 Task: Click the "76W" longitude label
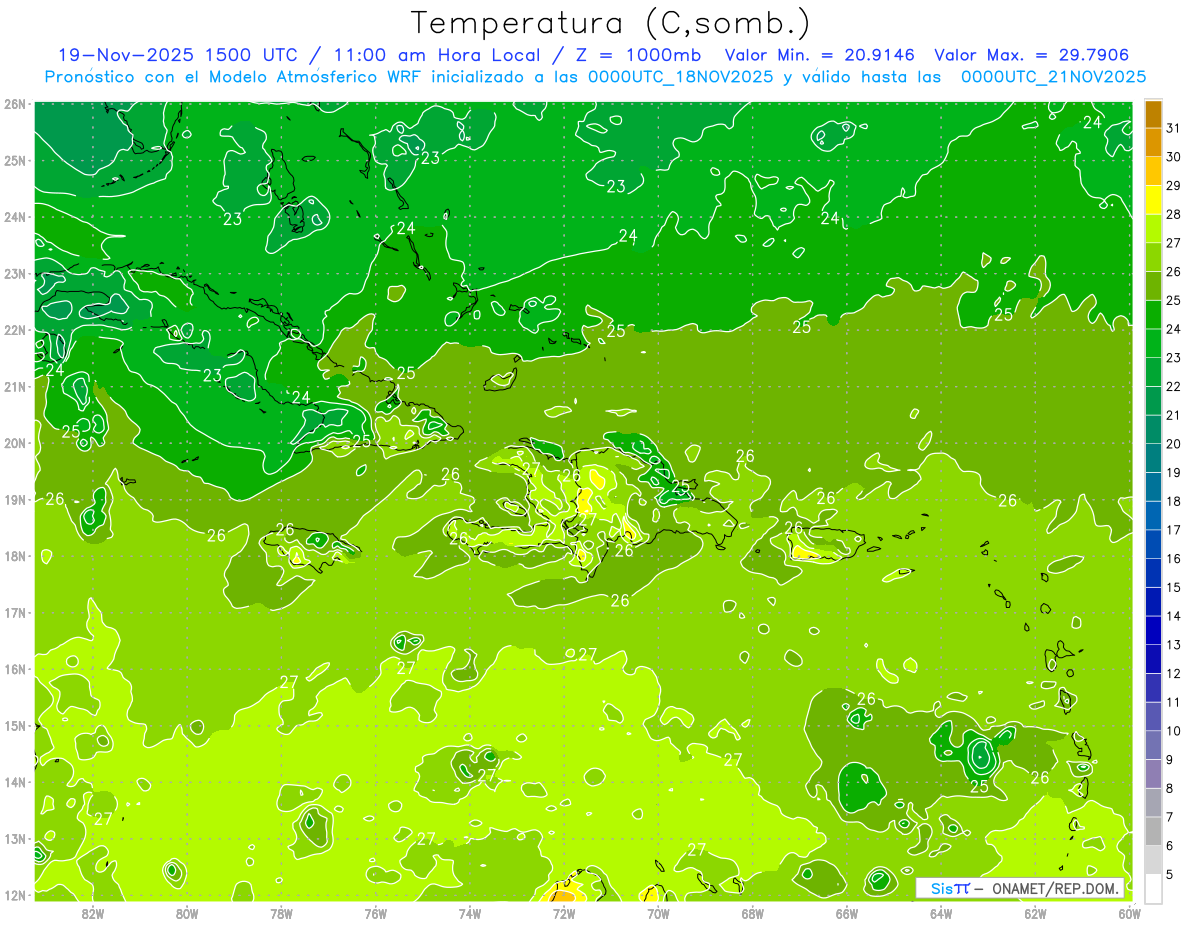click(376, 912)
